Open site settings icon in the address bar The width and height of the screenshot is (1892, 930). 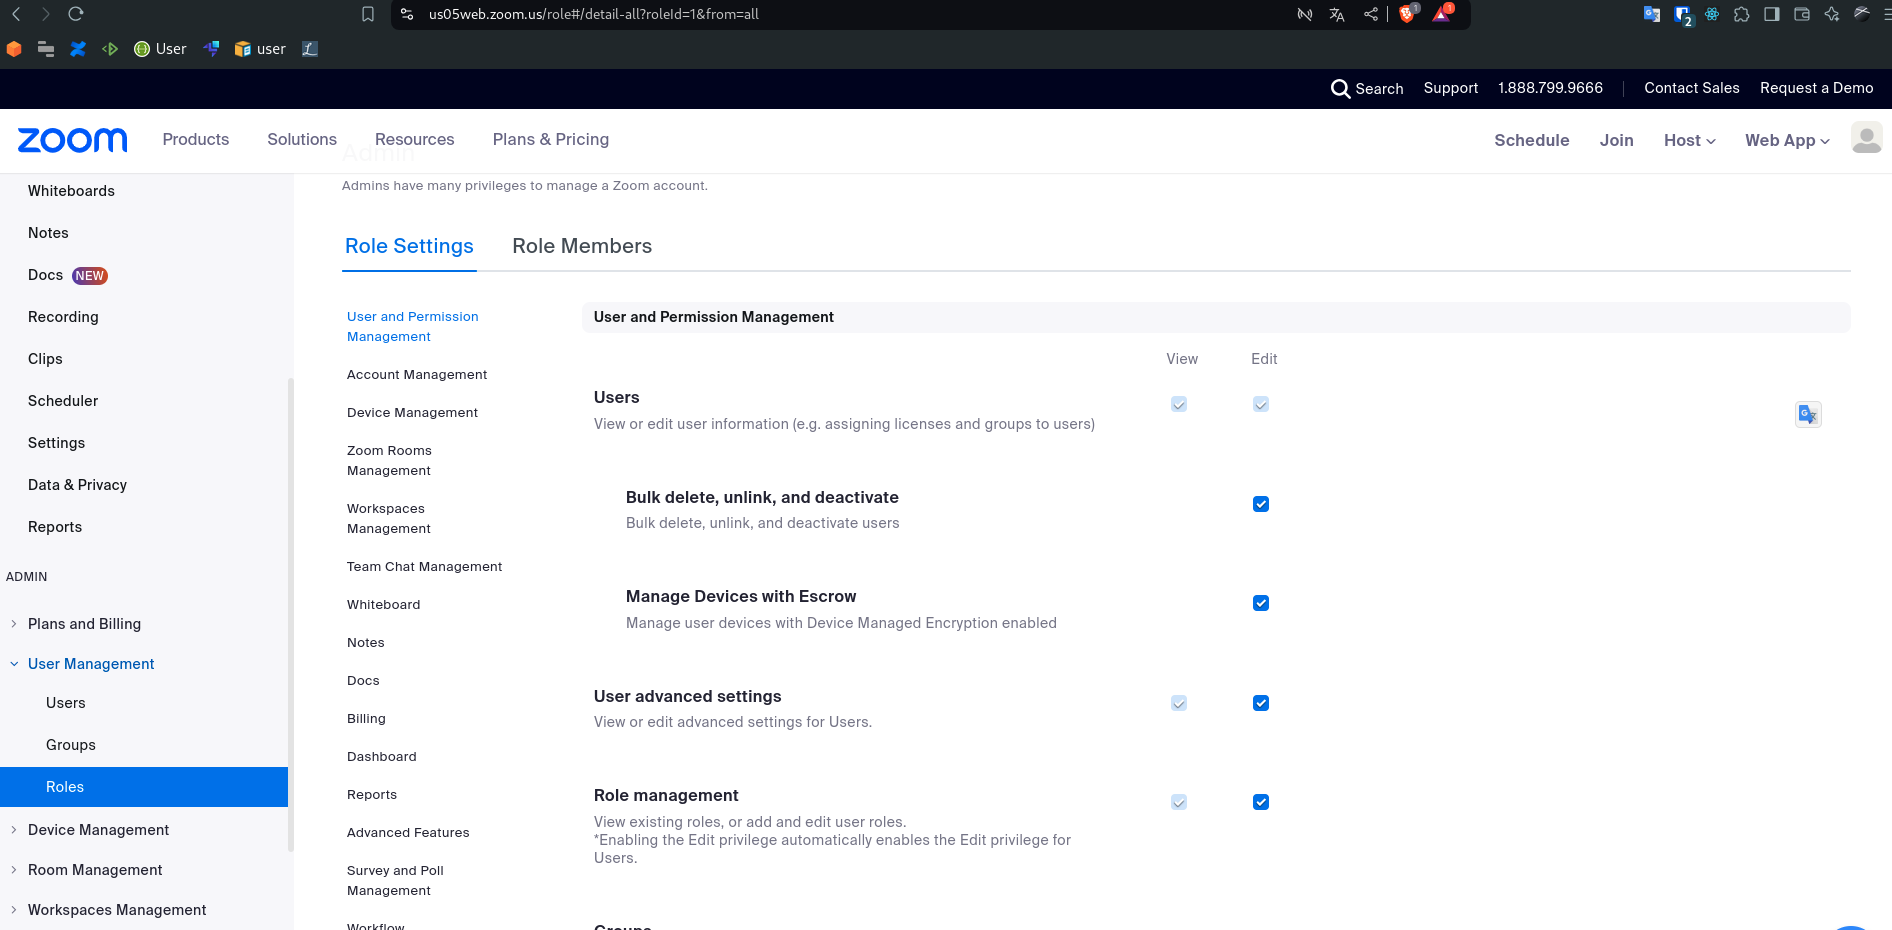tap(406, 14)
